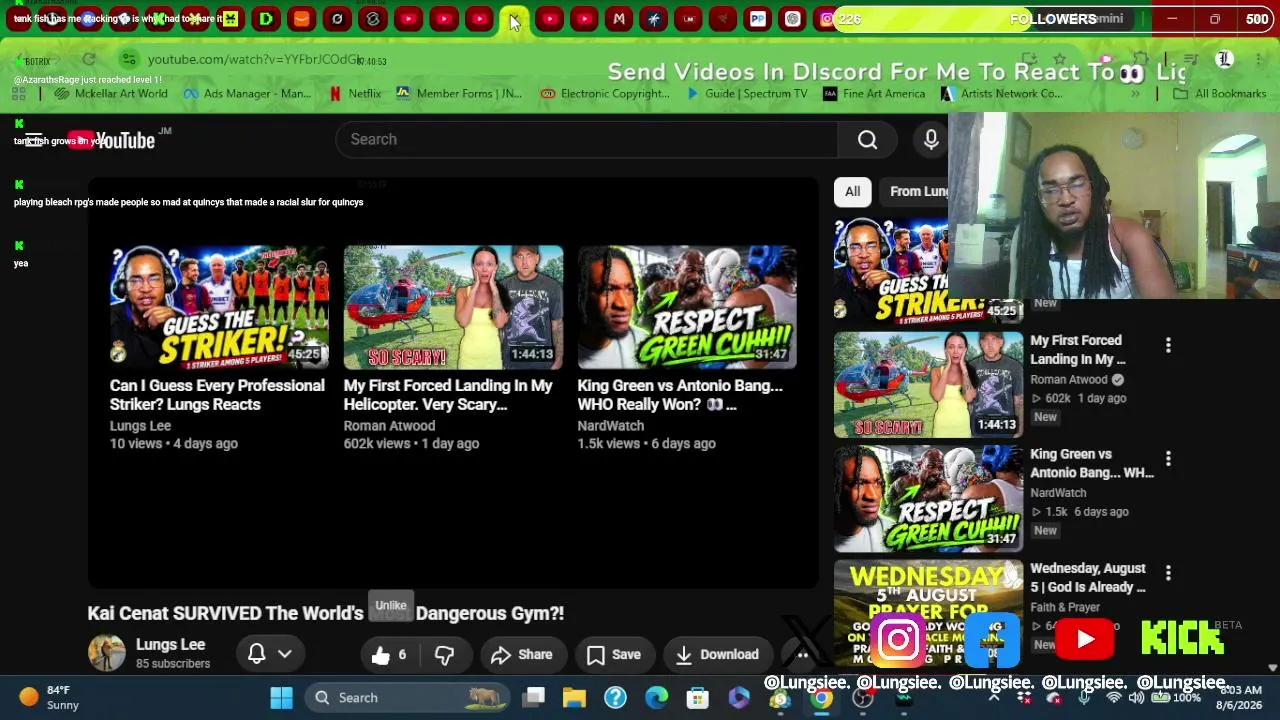1280x720 pixels.
Task: Open the 'All Bookmarks' folder
Action: pos(1220,94)
